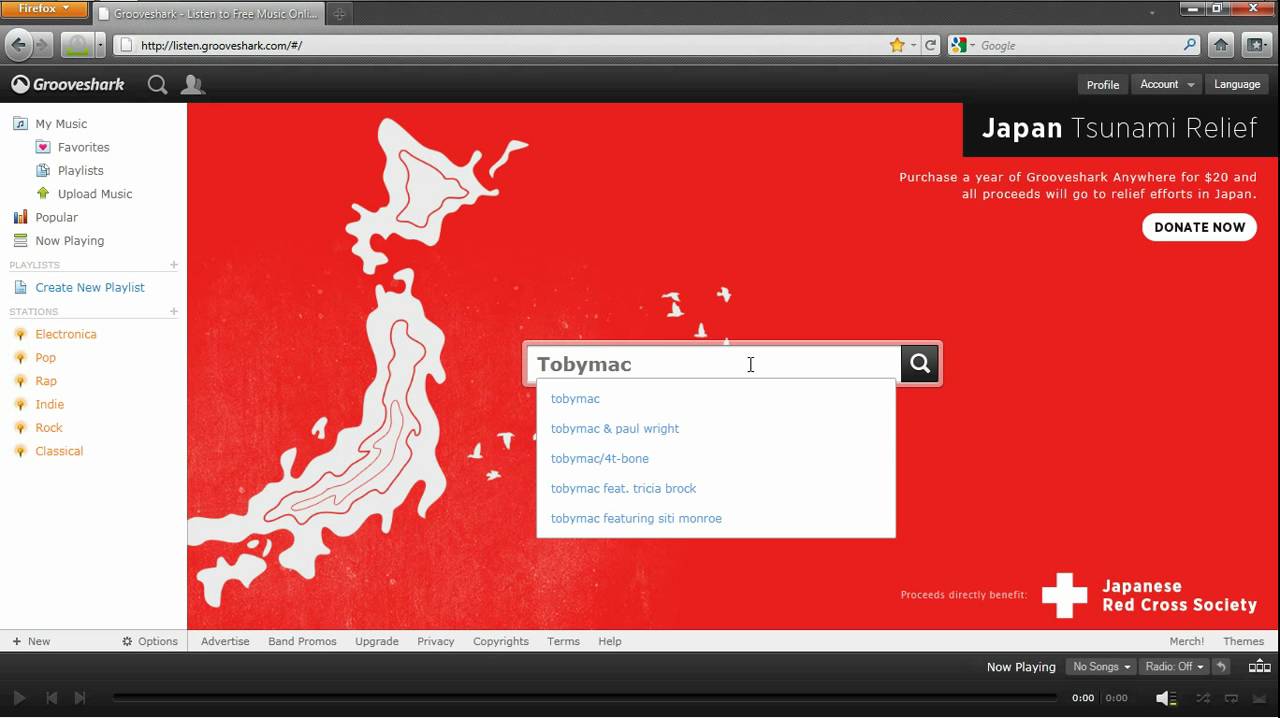Image resolution: width=1280 pixels, height=718 pixels.
Task: Open the New menu in sidebar footer
Action: tap(31, 642)
